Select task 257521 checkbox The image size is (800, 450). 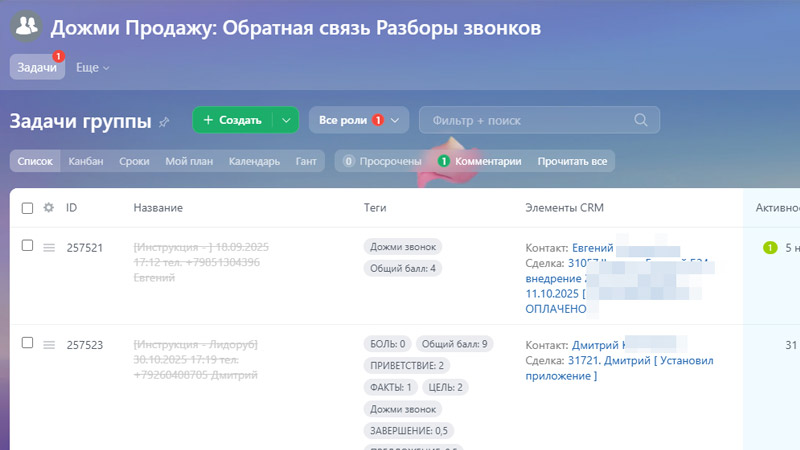[28, 246]
